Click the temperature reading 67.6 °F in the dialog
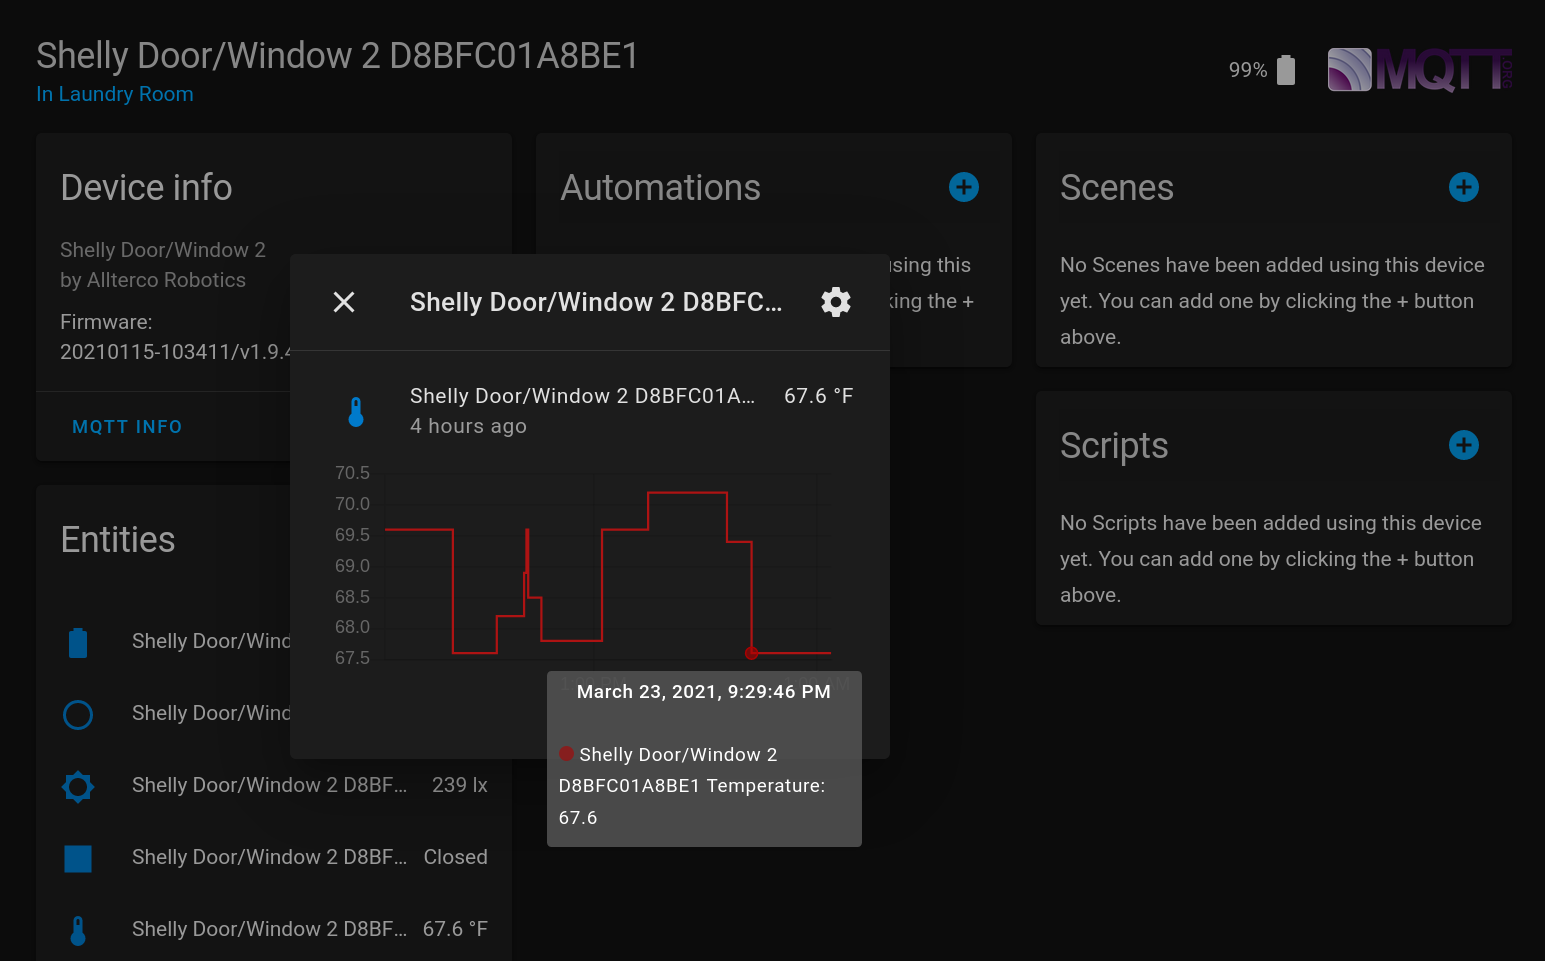Screen dimensions: 1545x961 coord(818,395)
